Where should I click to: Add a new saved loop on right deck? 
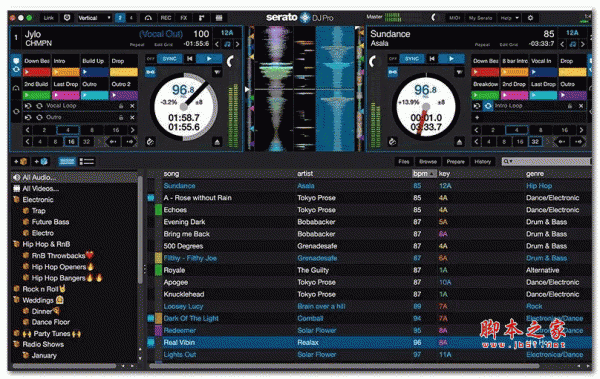point(477,118)
